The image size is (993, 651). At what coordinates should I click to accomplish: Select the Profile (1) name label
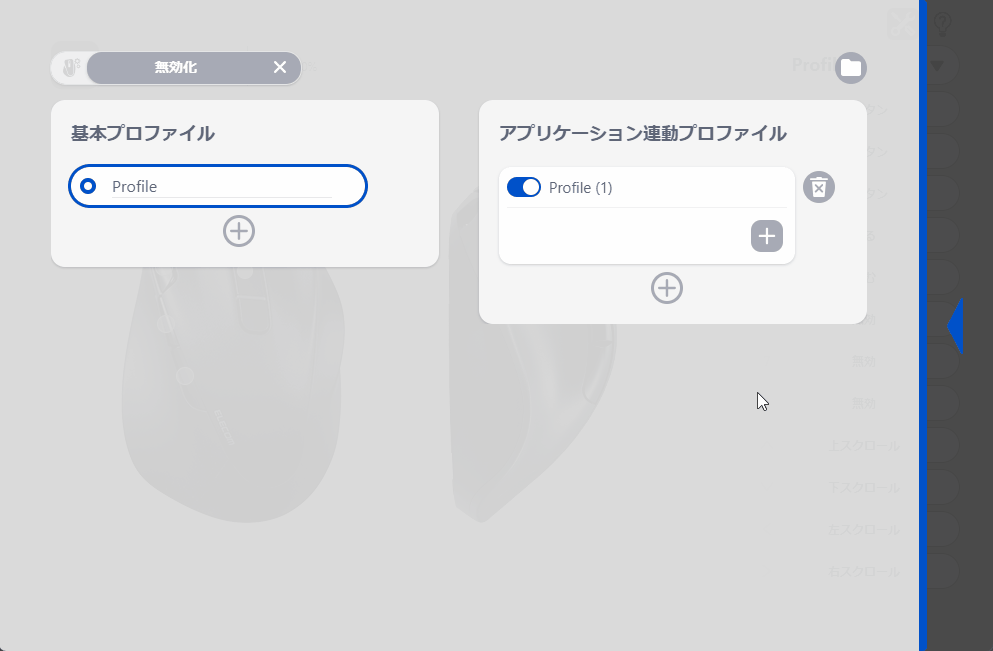click(580, 188)
